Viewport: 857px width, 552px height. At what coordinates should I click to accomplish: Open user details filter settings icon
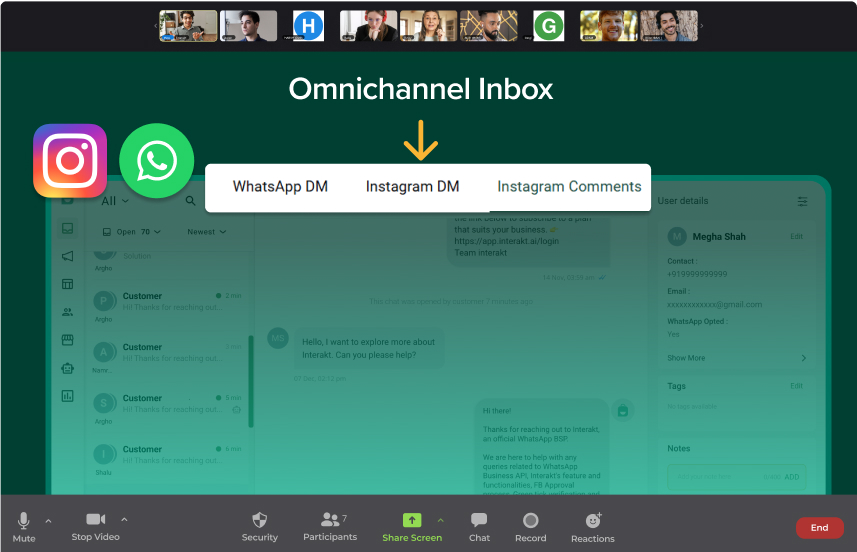802,201
